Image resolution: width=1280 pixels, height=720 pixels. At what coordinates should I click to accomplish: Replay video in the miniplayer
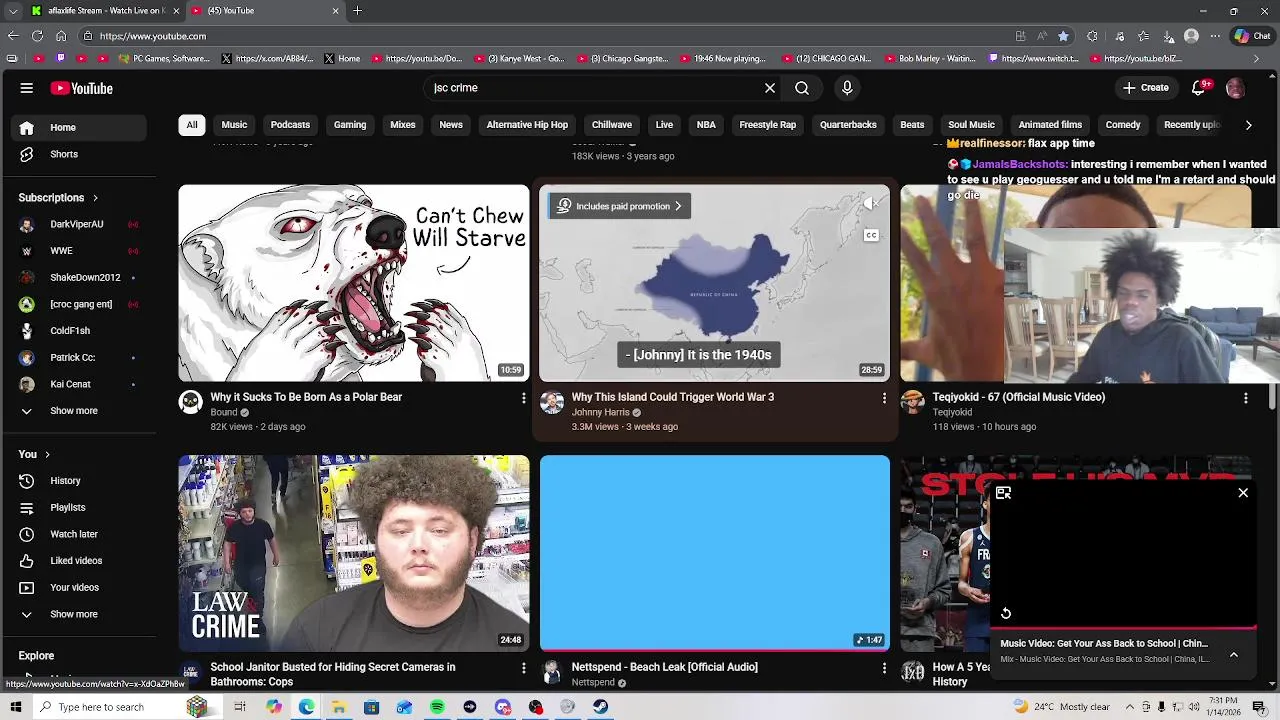pyautogui.click(x=1006, y=613)
